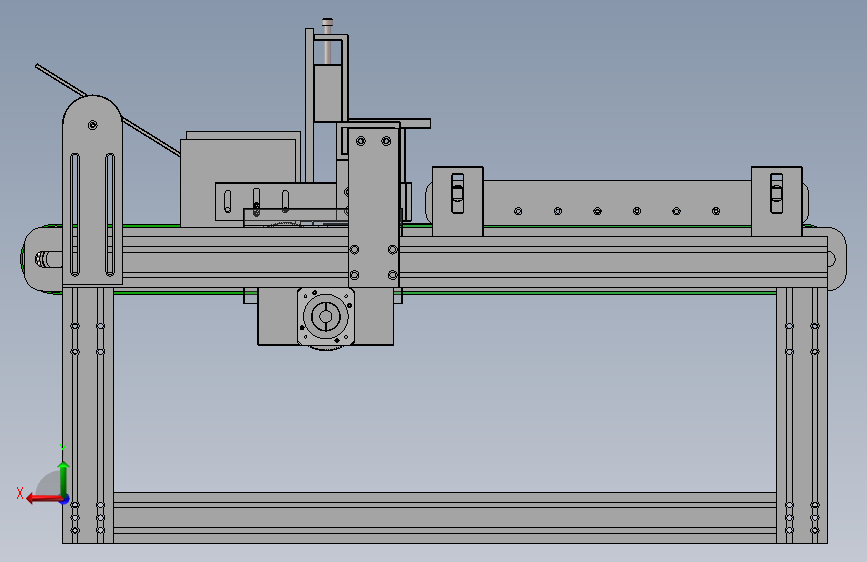Select the left vertical leg extrusion below the beam
This screenshot has height=562, width=867.
pyautogui.click(x=88, y=415)
